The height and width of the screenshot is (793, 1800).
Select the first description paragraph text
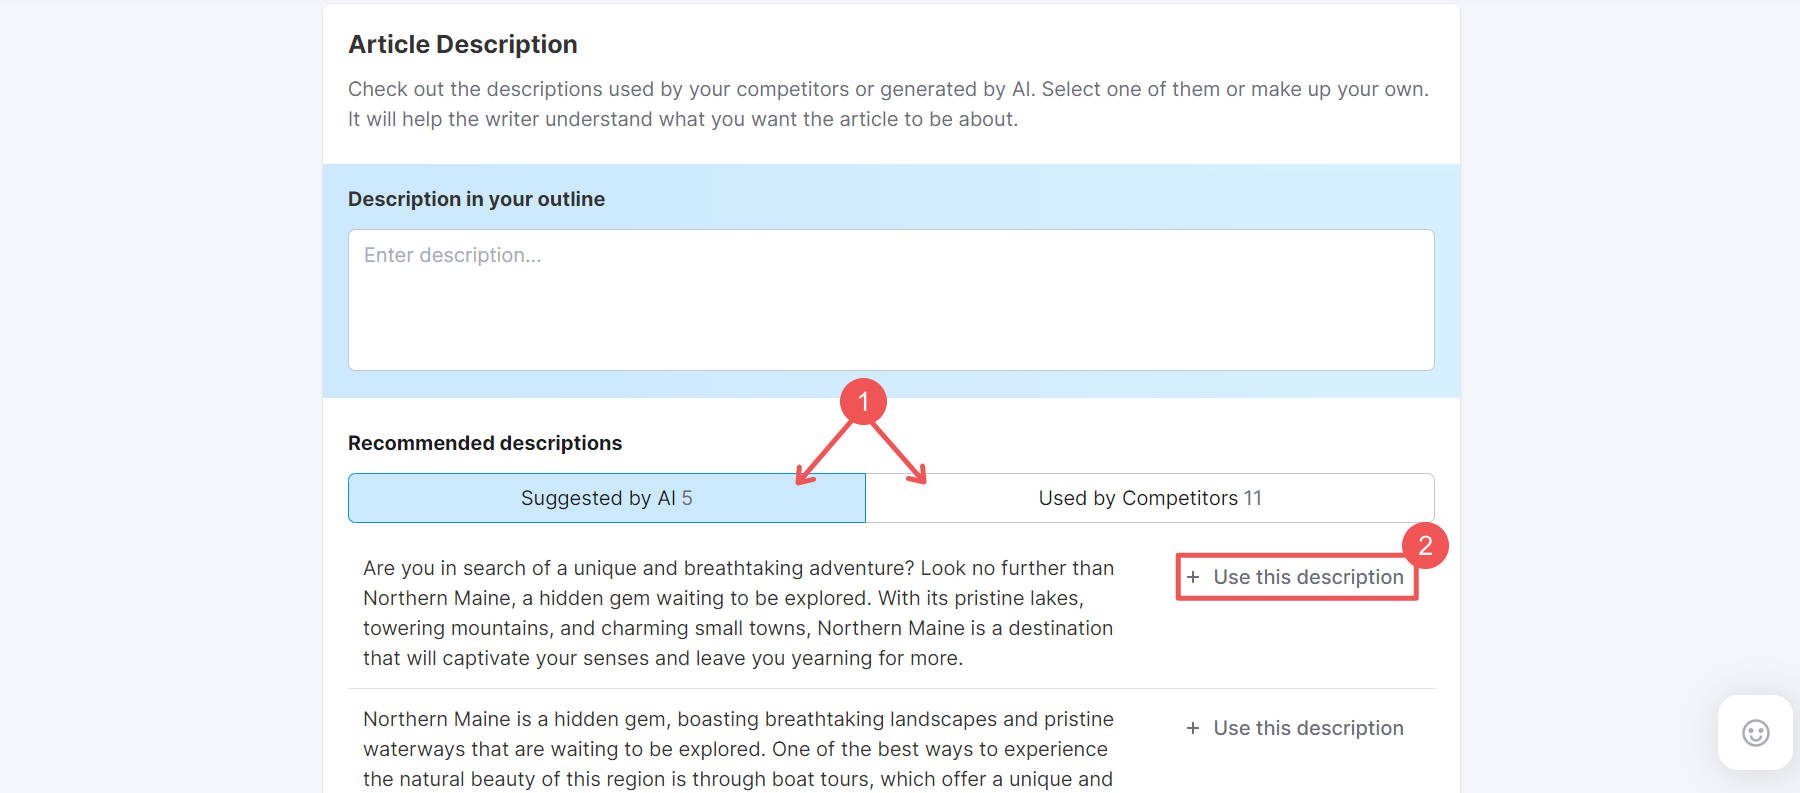click(x=738, y=612)
